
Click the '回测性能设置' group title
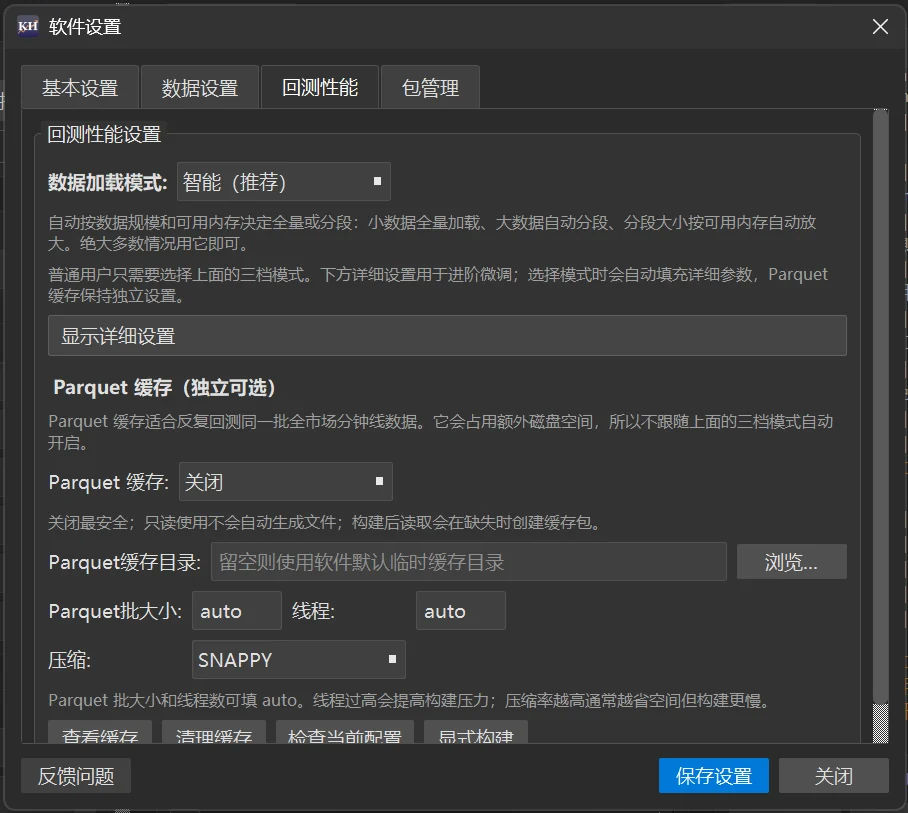pos(104,134)
